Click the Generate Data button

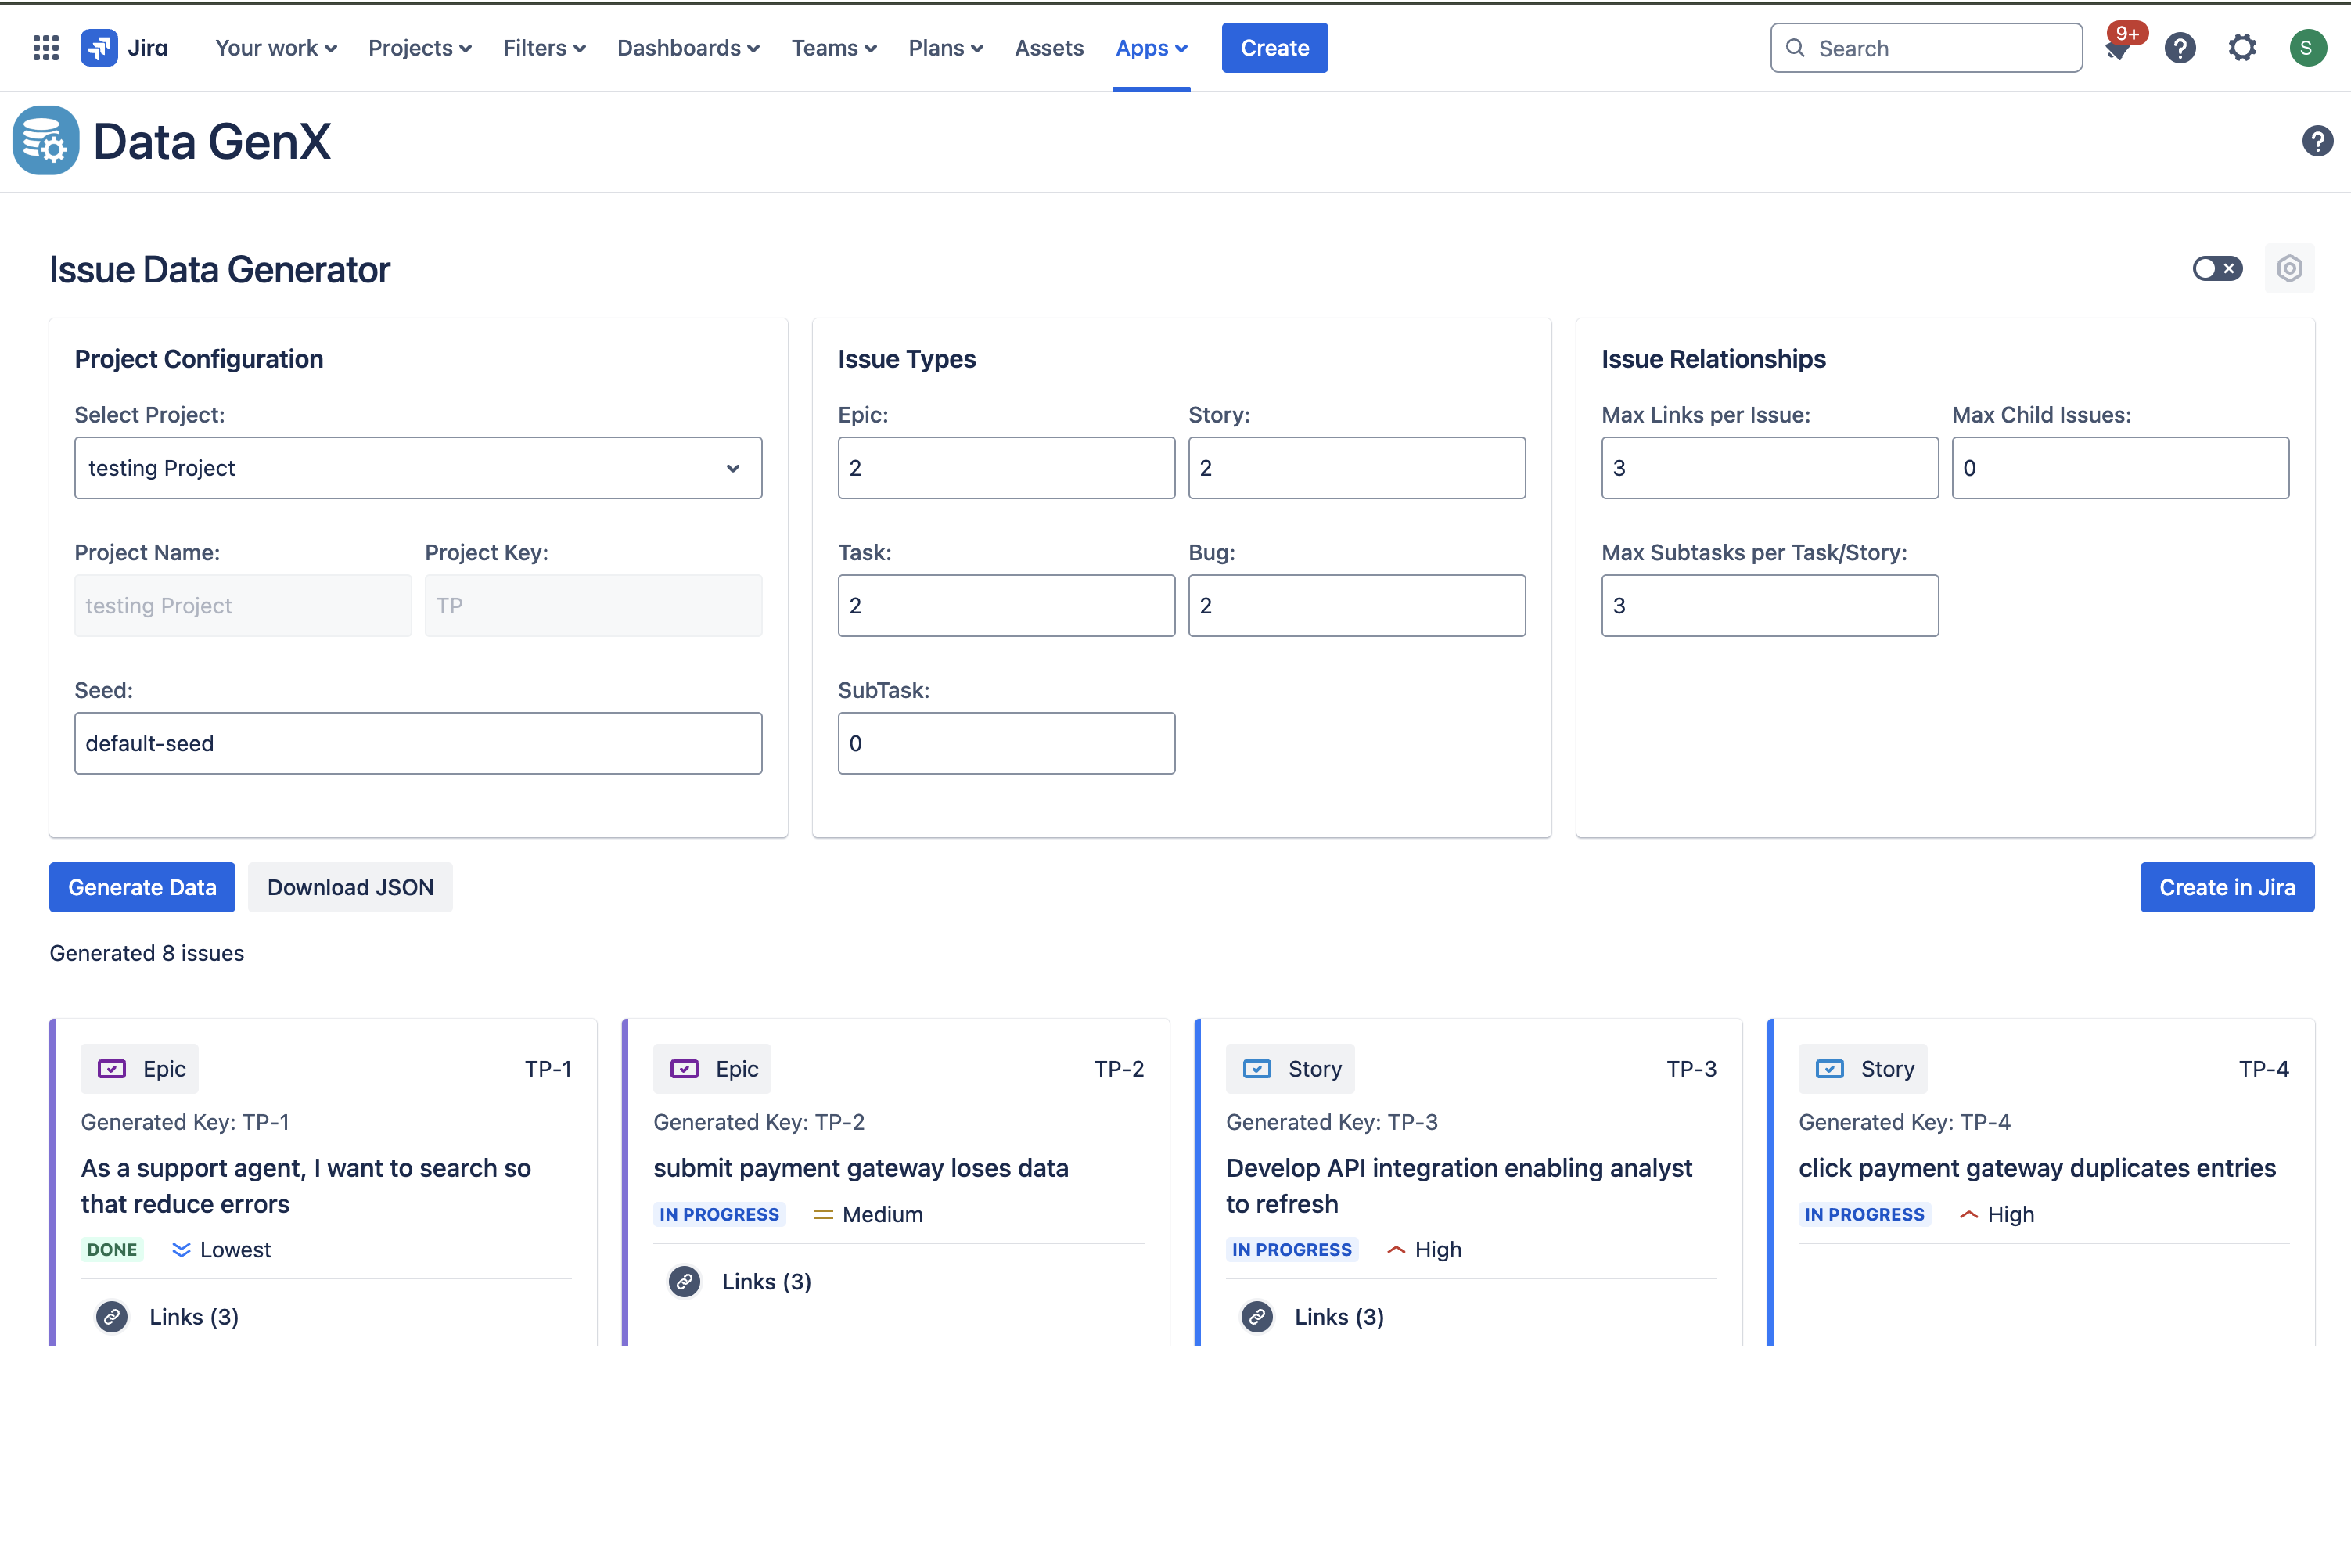coord(142,887)
